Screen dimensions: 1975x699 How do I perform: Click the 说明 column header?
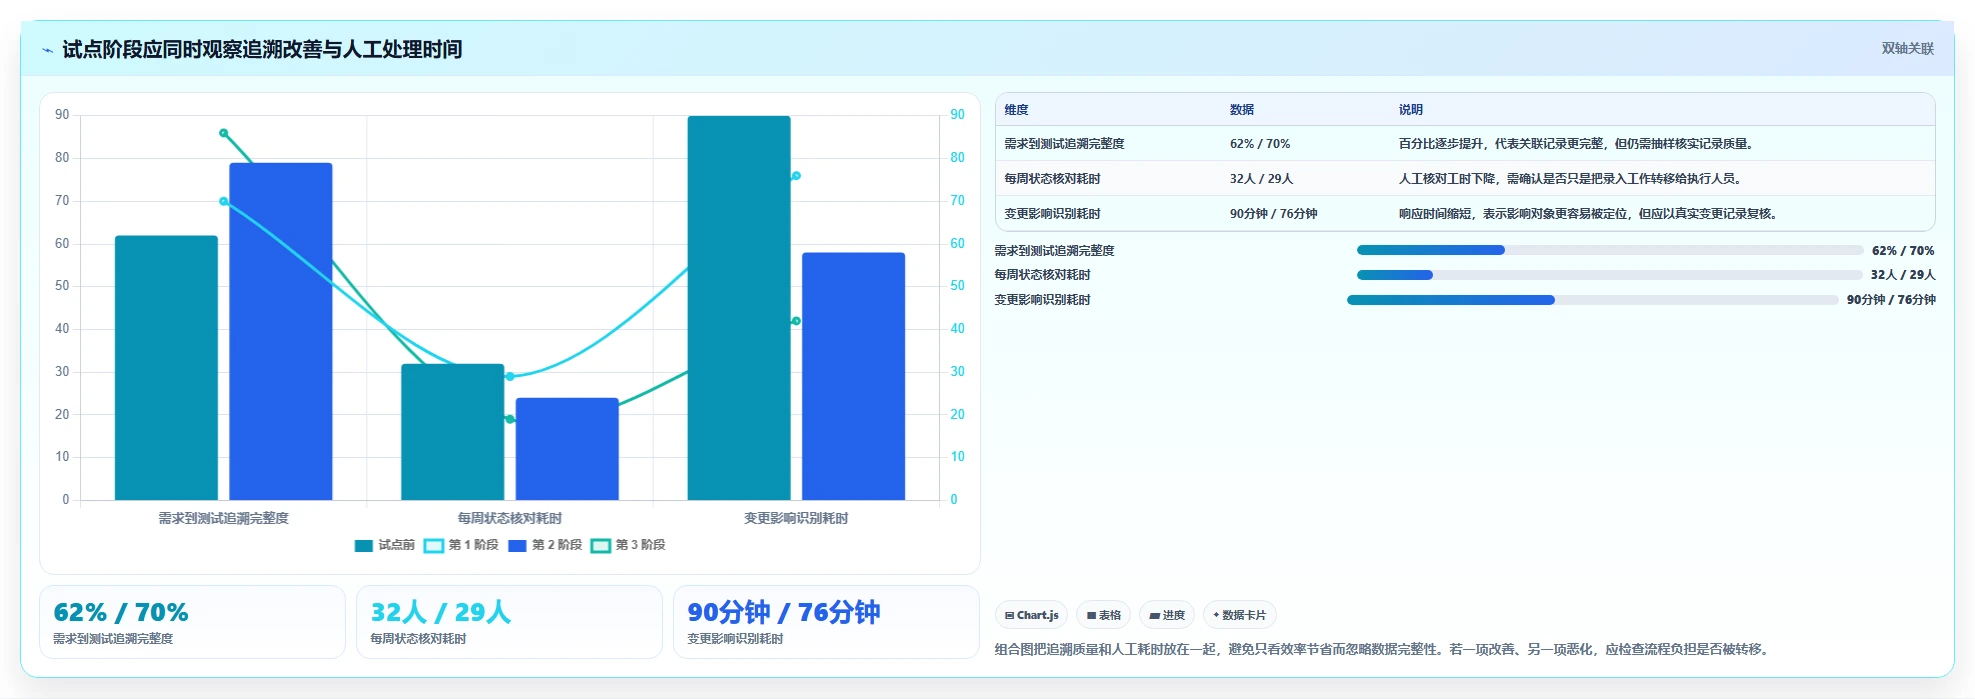click(x=1410, y=110)
